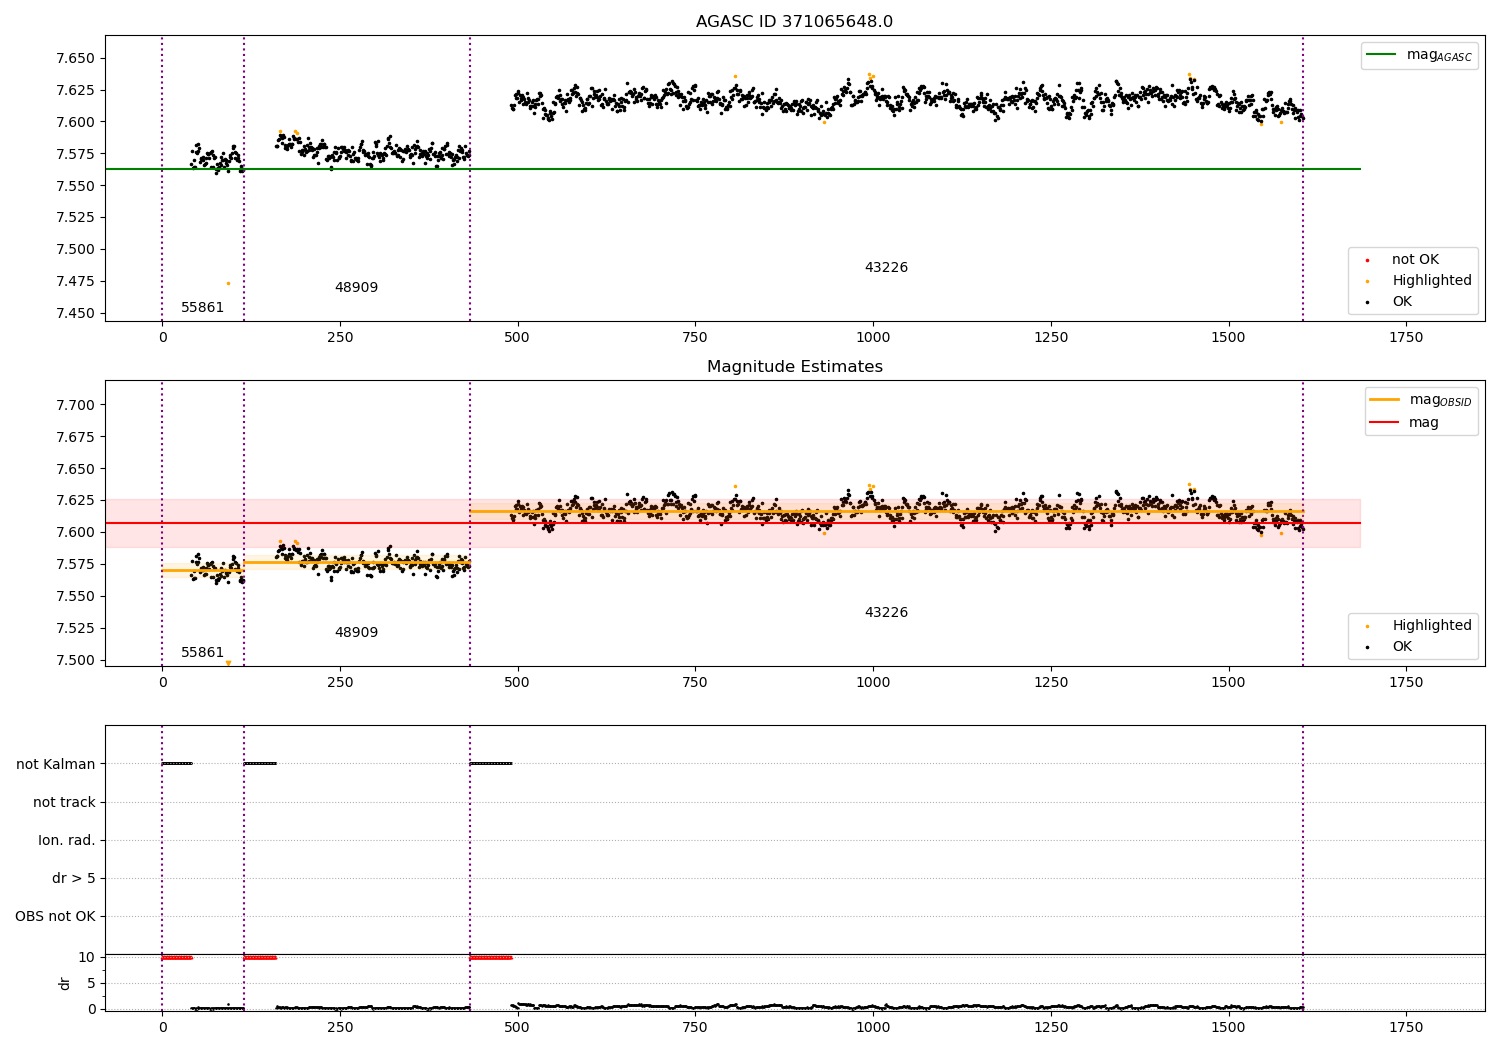Click the 'OBS not OK' axis label

click(x=55, y=916)
